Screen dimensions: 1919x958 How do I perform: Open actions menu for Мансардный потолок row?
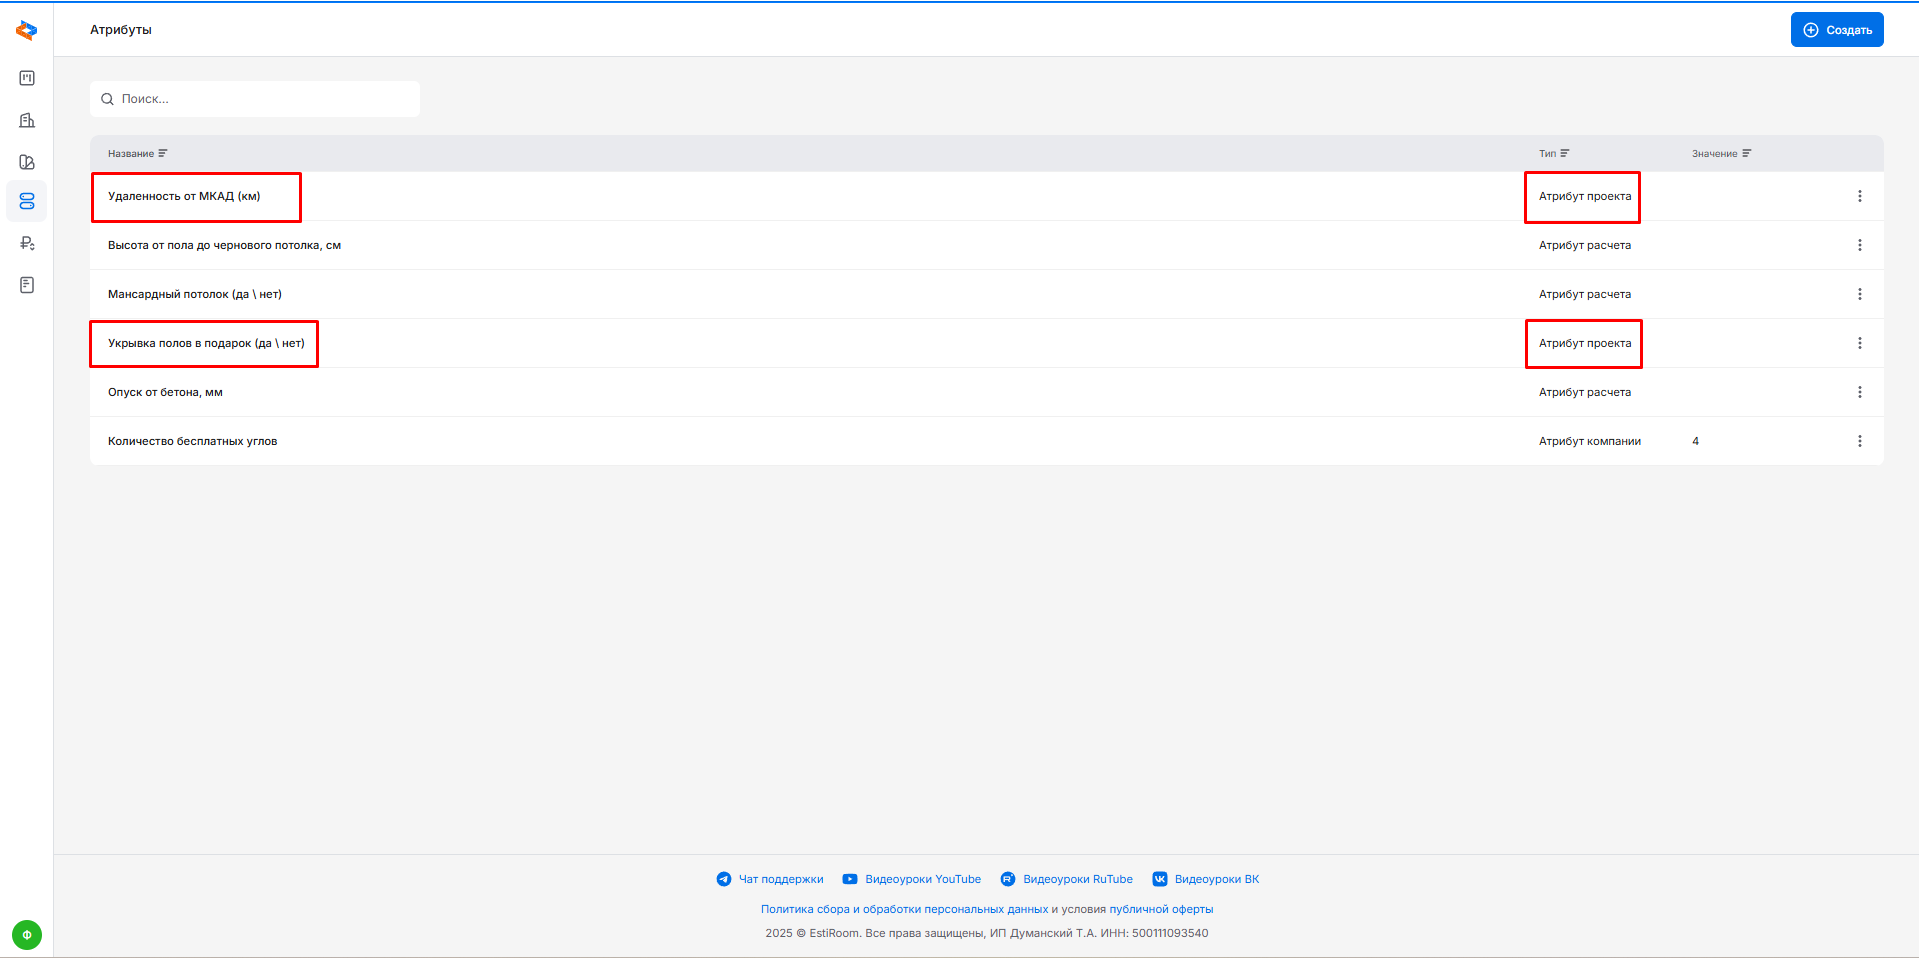pos(1859,294)
